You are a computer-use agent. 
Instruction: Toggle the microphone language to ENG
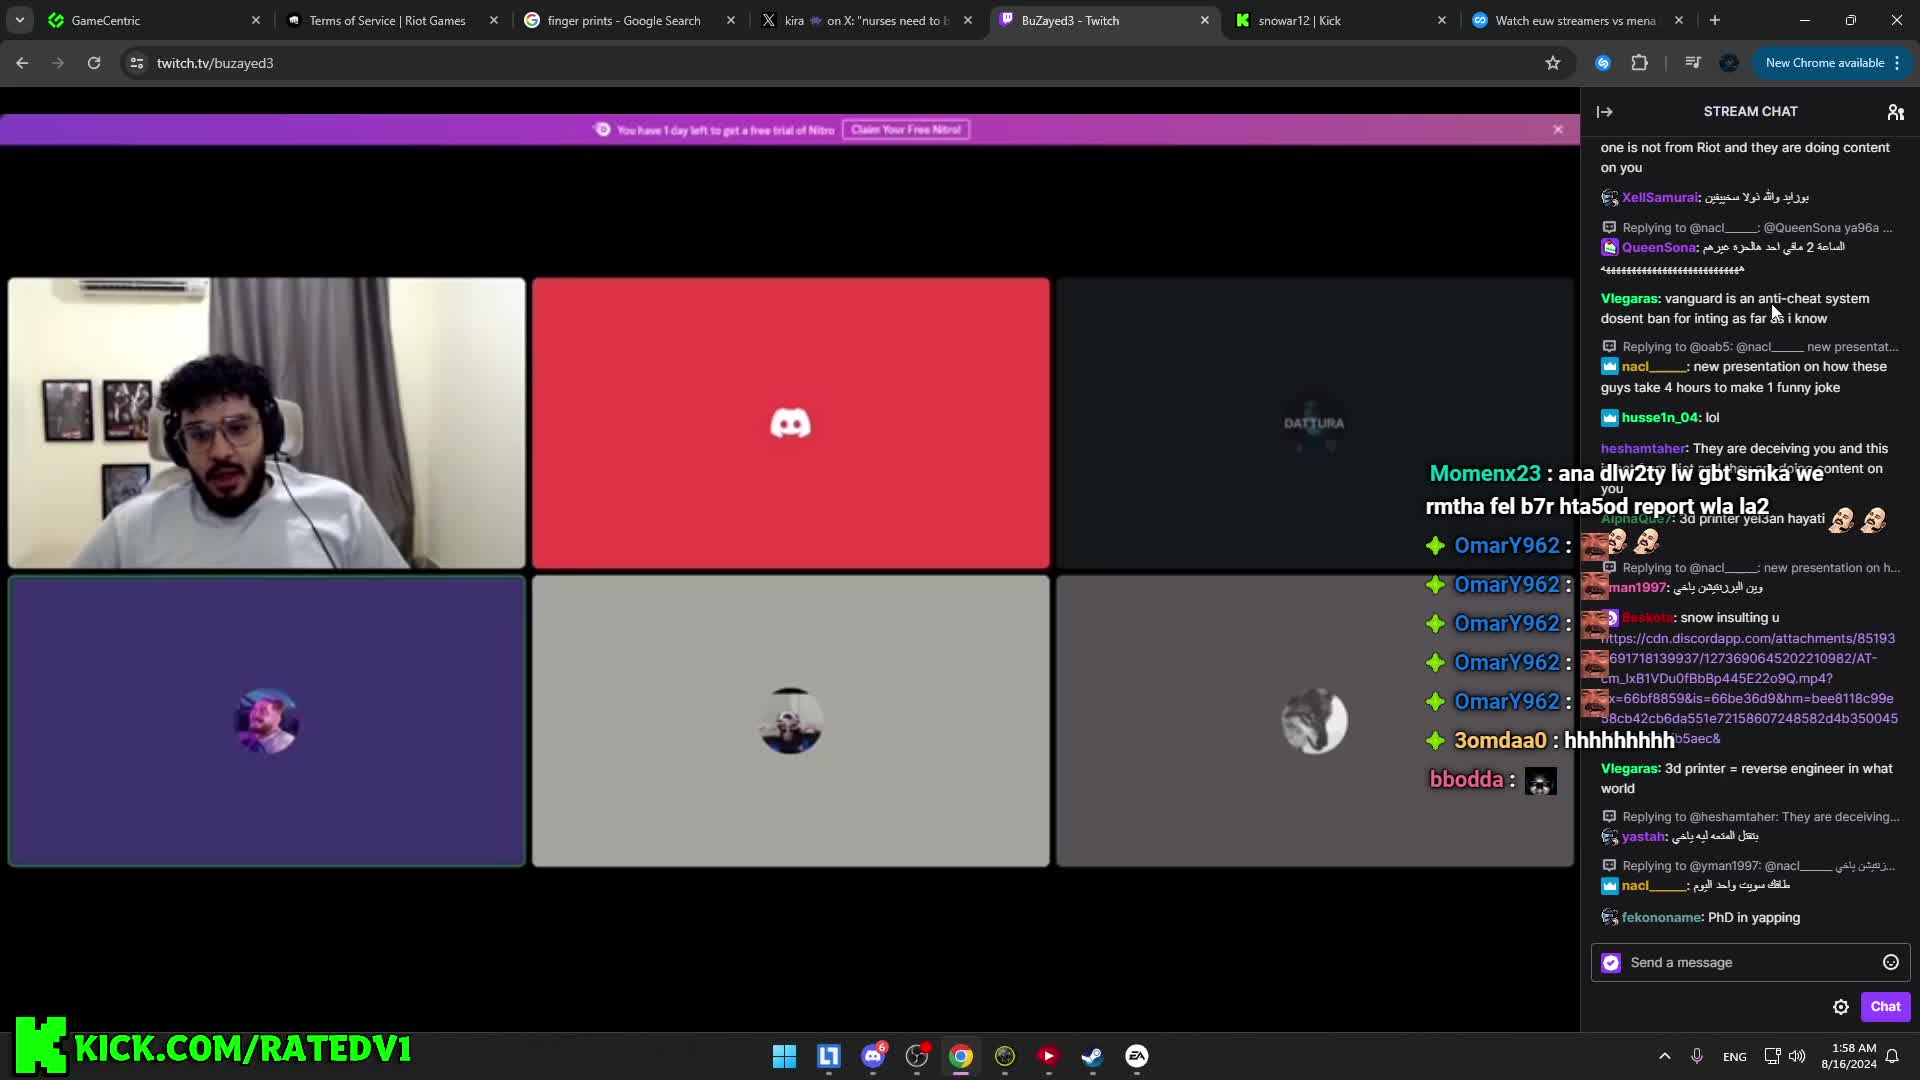(x=1735, y=1056)
